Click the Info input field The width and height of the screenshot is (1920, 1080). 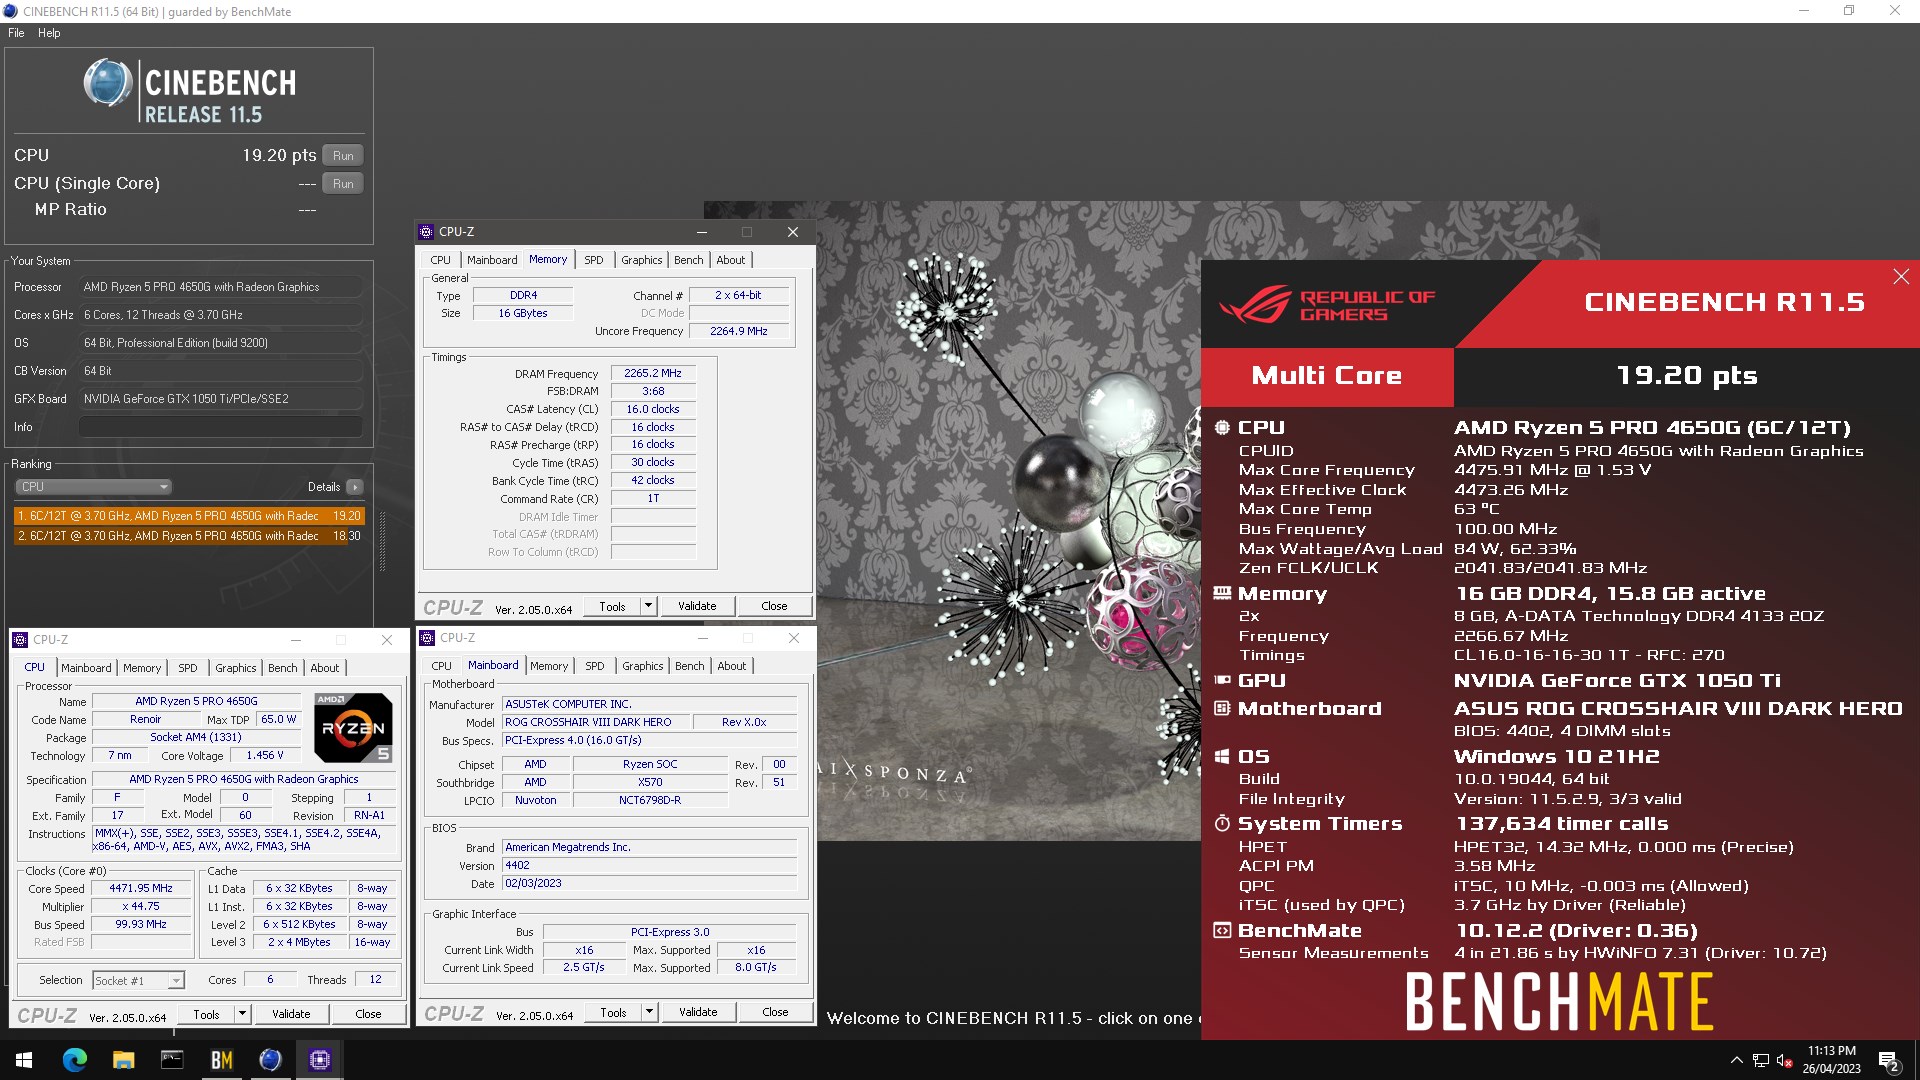coord(220,427)
